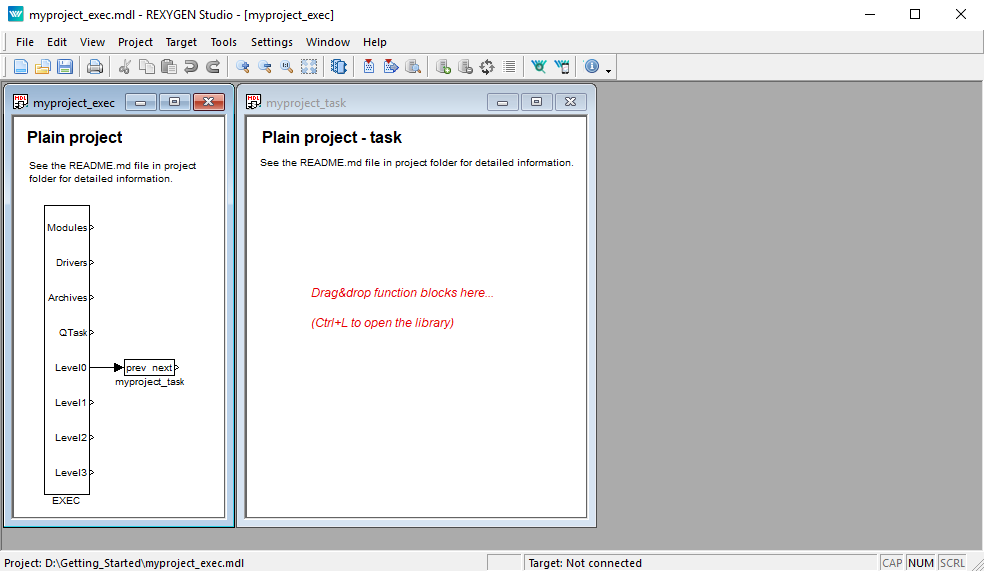Zoom in with the magnifier plus icon
Viewport: 984px width, 571px height.
(242, 67)
